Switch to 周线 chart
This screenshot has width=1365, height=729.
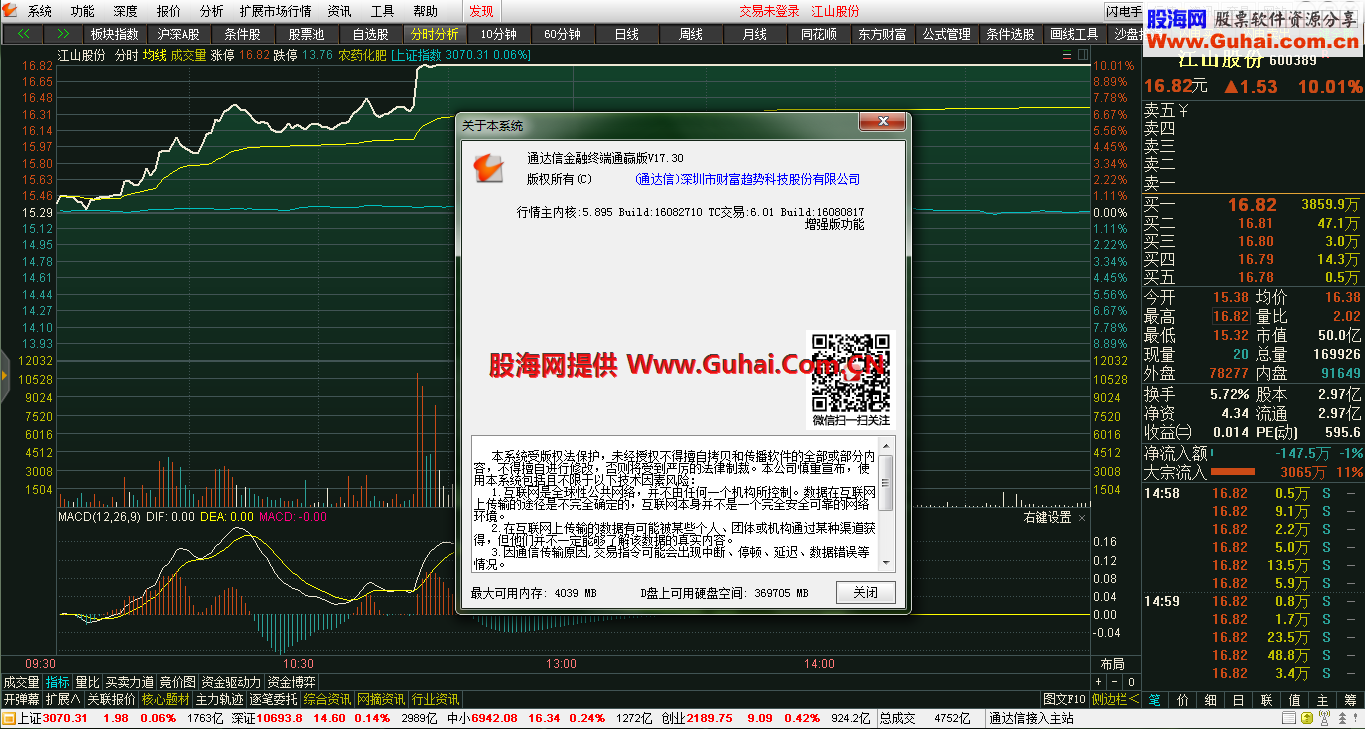click(690, 34)
